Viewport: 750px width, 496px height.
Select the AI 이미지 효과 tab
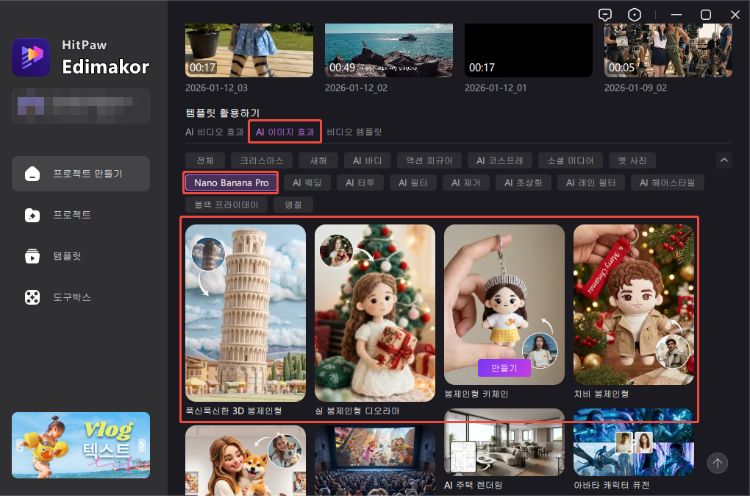tap(285, 132)
